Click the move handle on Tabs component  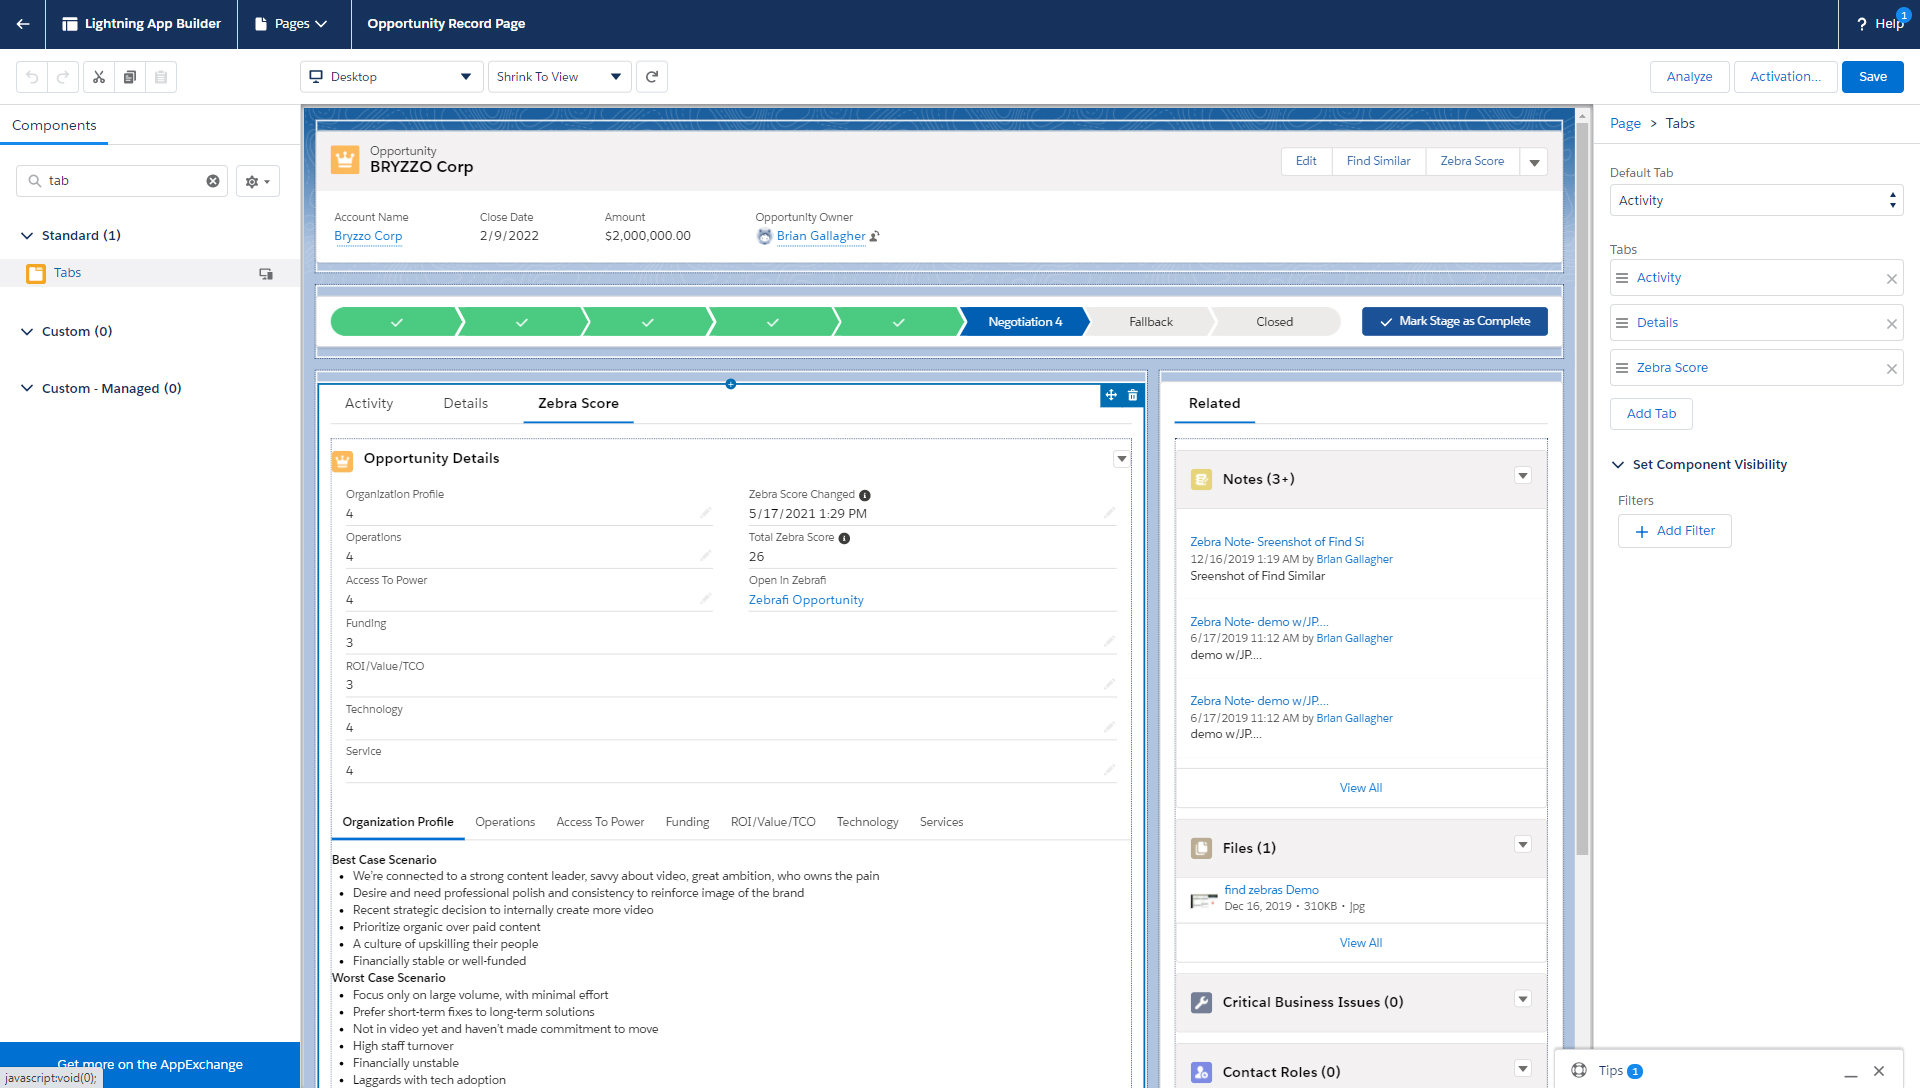pos(1111,396)
